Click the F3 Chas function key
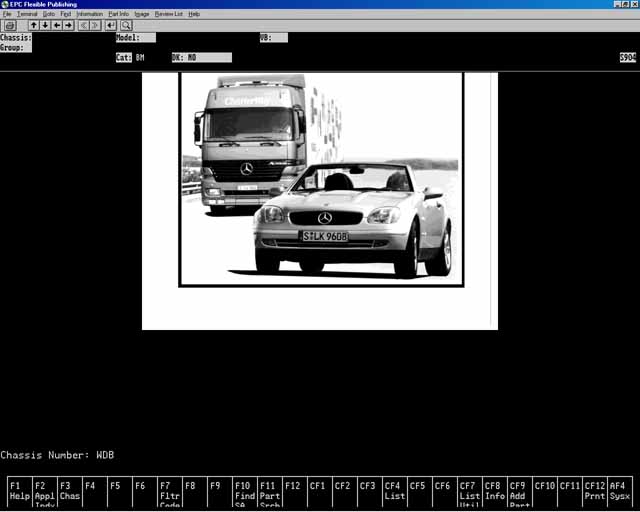Viewport: 640px width, 512px height. [x=70, y=492]
